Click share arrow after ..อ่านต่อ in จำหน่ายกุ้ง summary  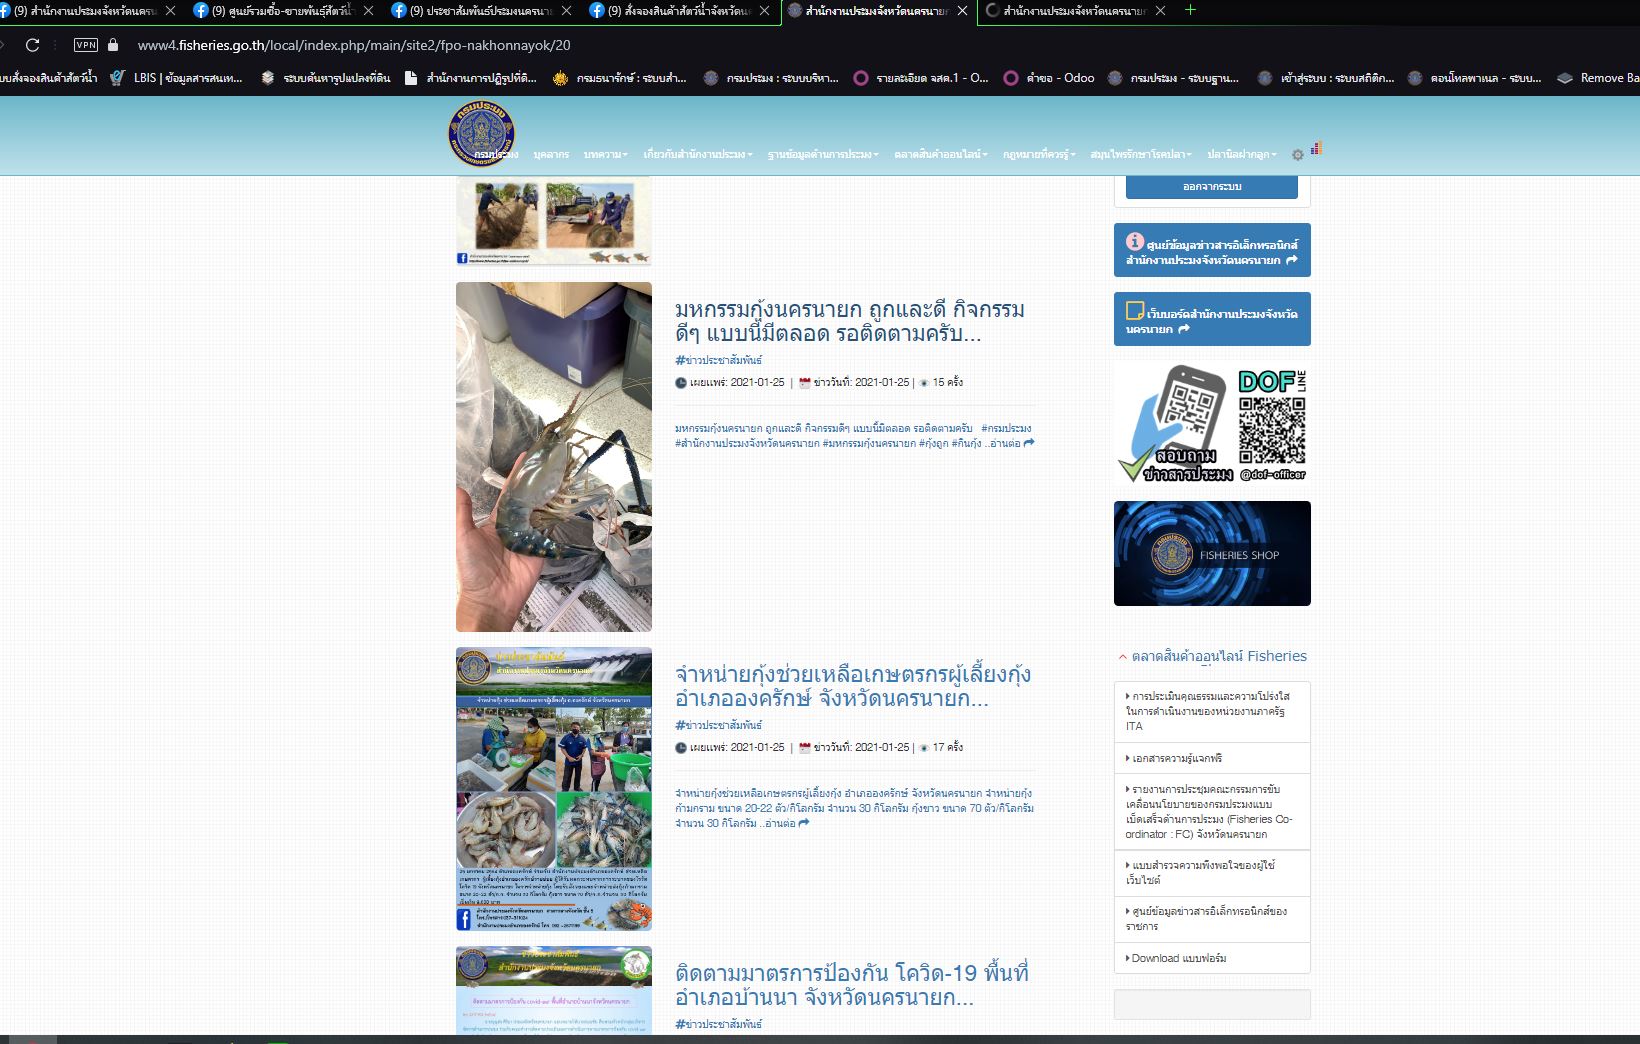click(803, 823)
